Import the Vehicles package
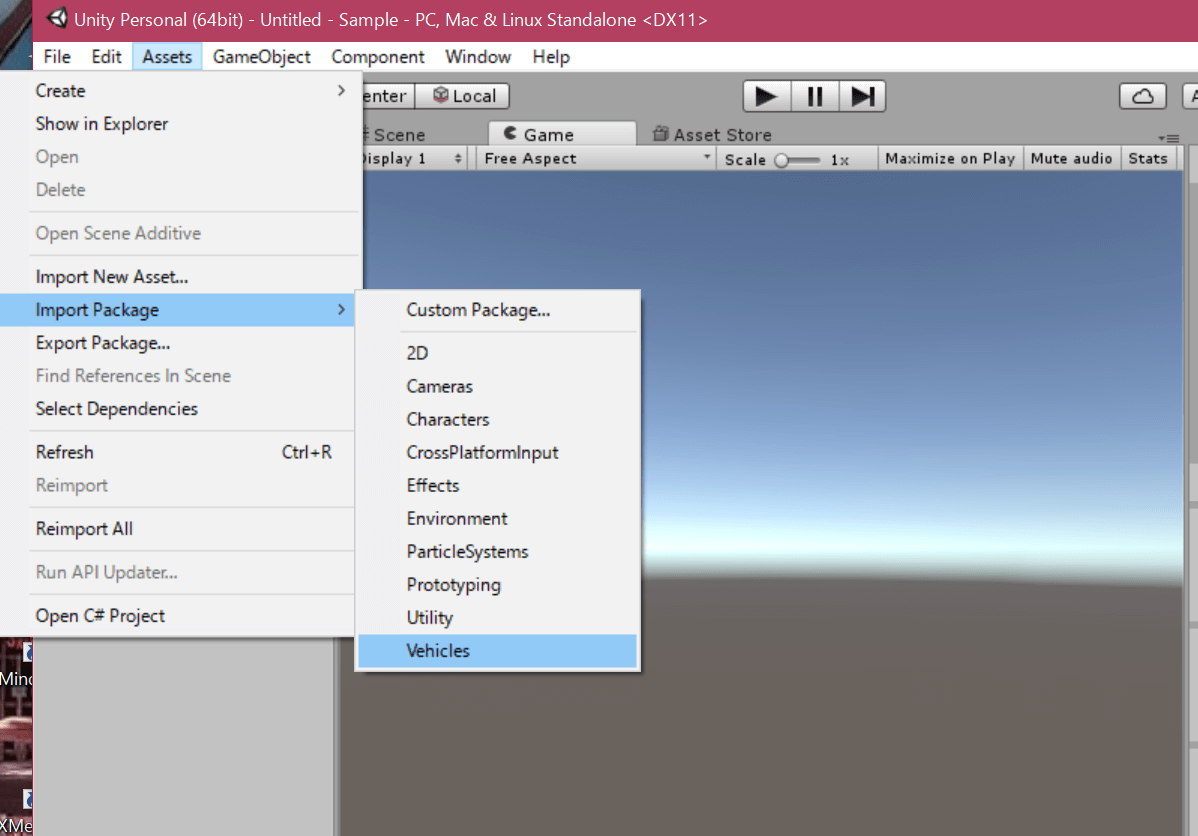 (x=497, y=650)
